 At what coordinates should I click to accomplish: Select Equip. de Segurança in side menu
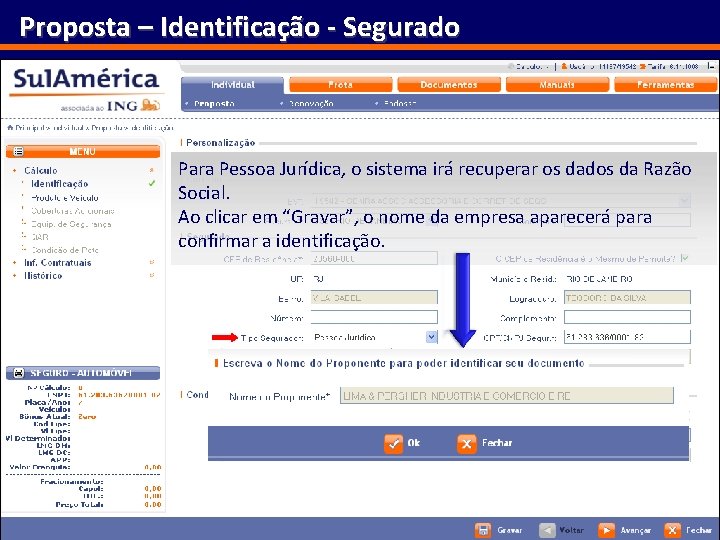tap(71, 224)
